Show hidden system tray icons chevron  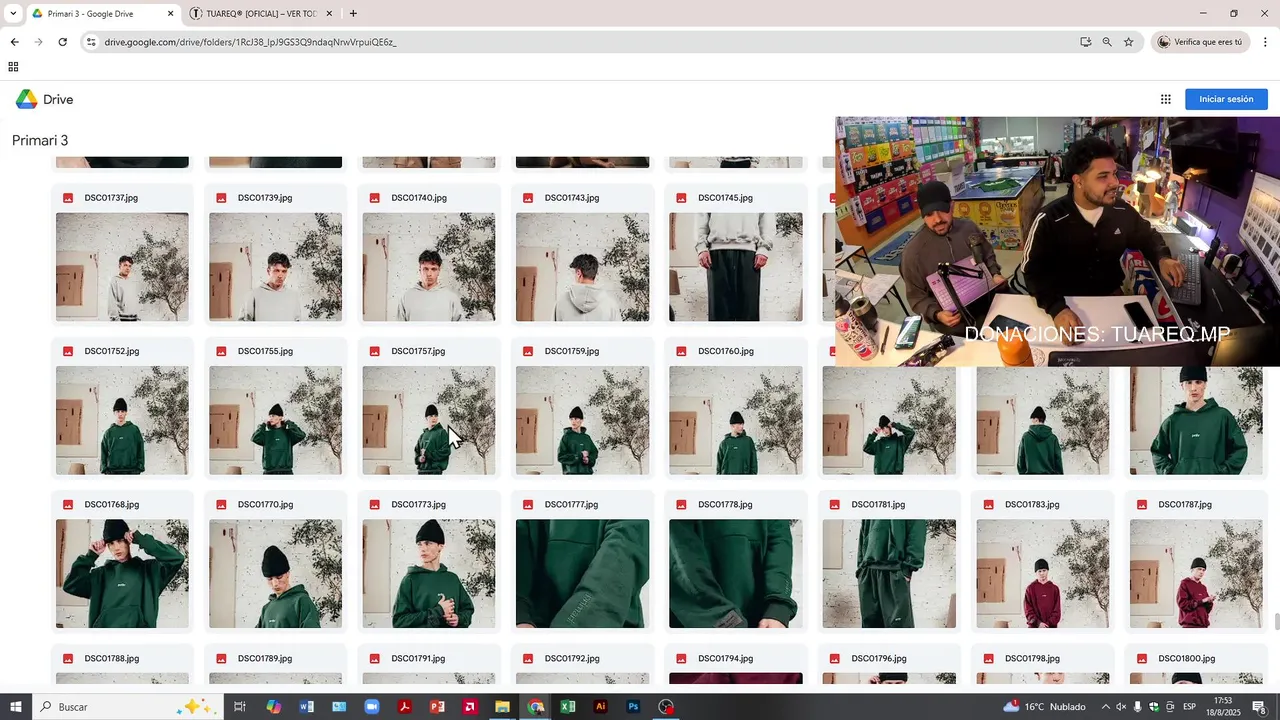pyautogui.click(x=1105, y=707)
